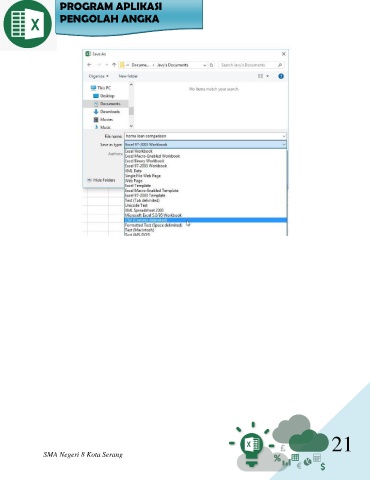This screenshot has height=480, width=370.
Task: Click the New folder button
Action: [x=128, y=76]
